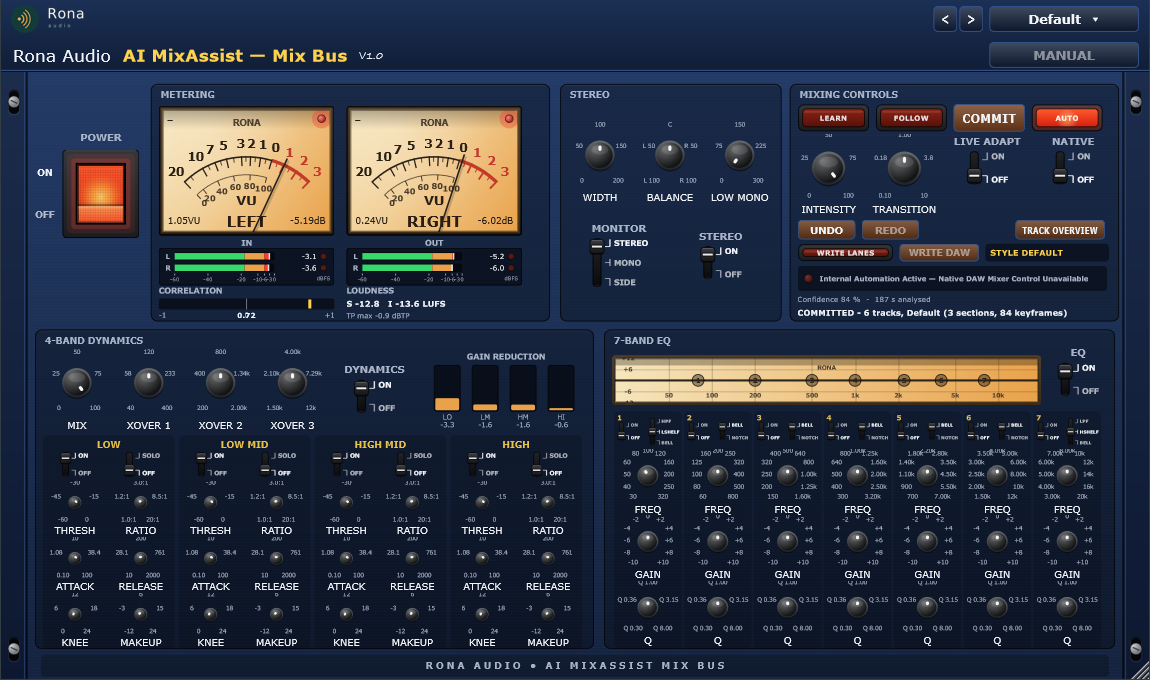
Task: Click the WRITE LANES button
Action: (845, 253)
